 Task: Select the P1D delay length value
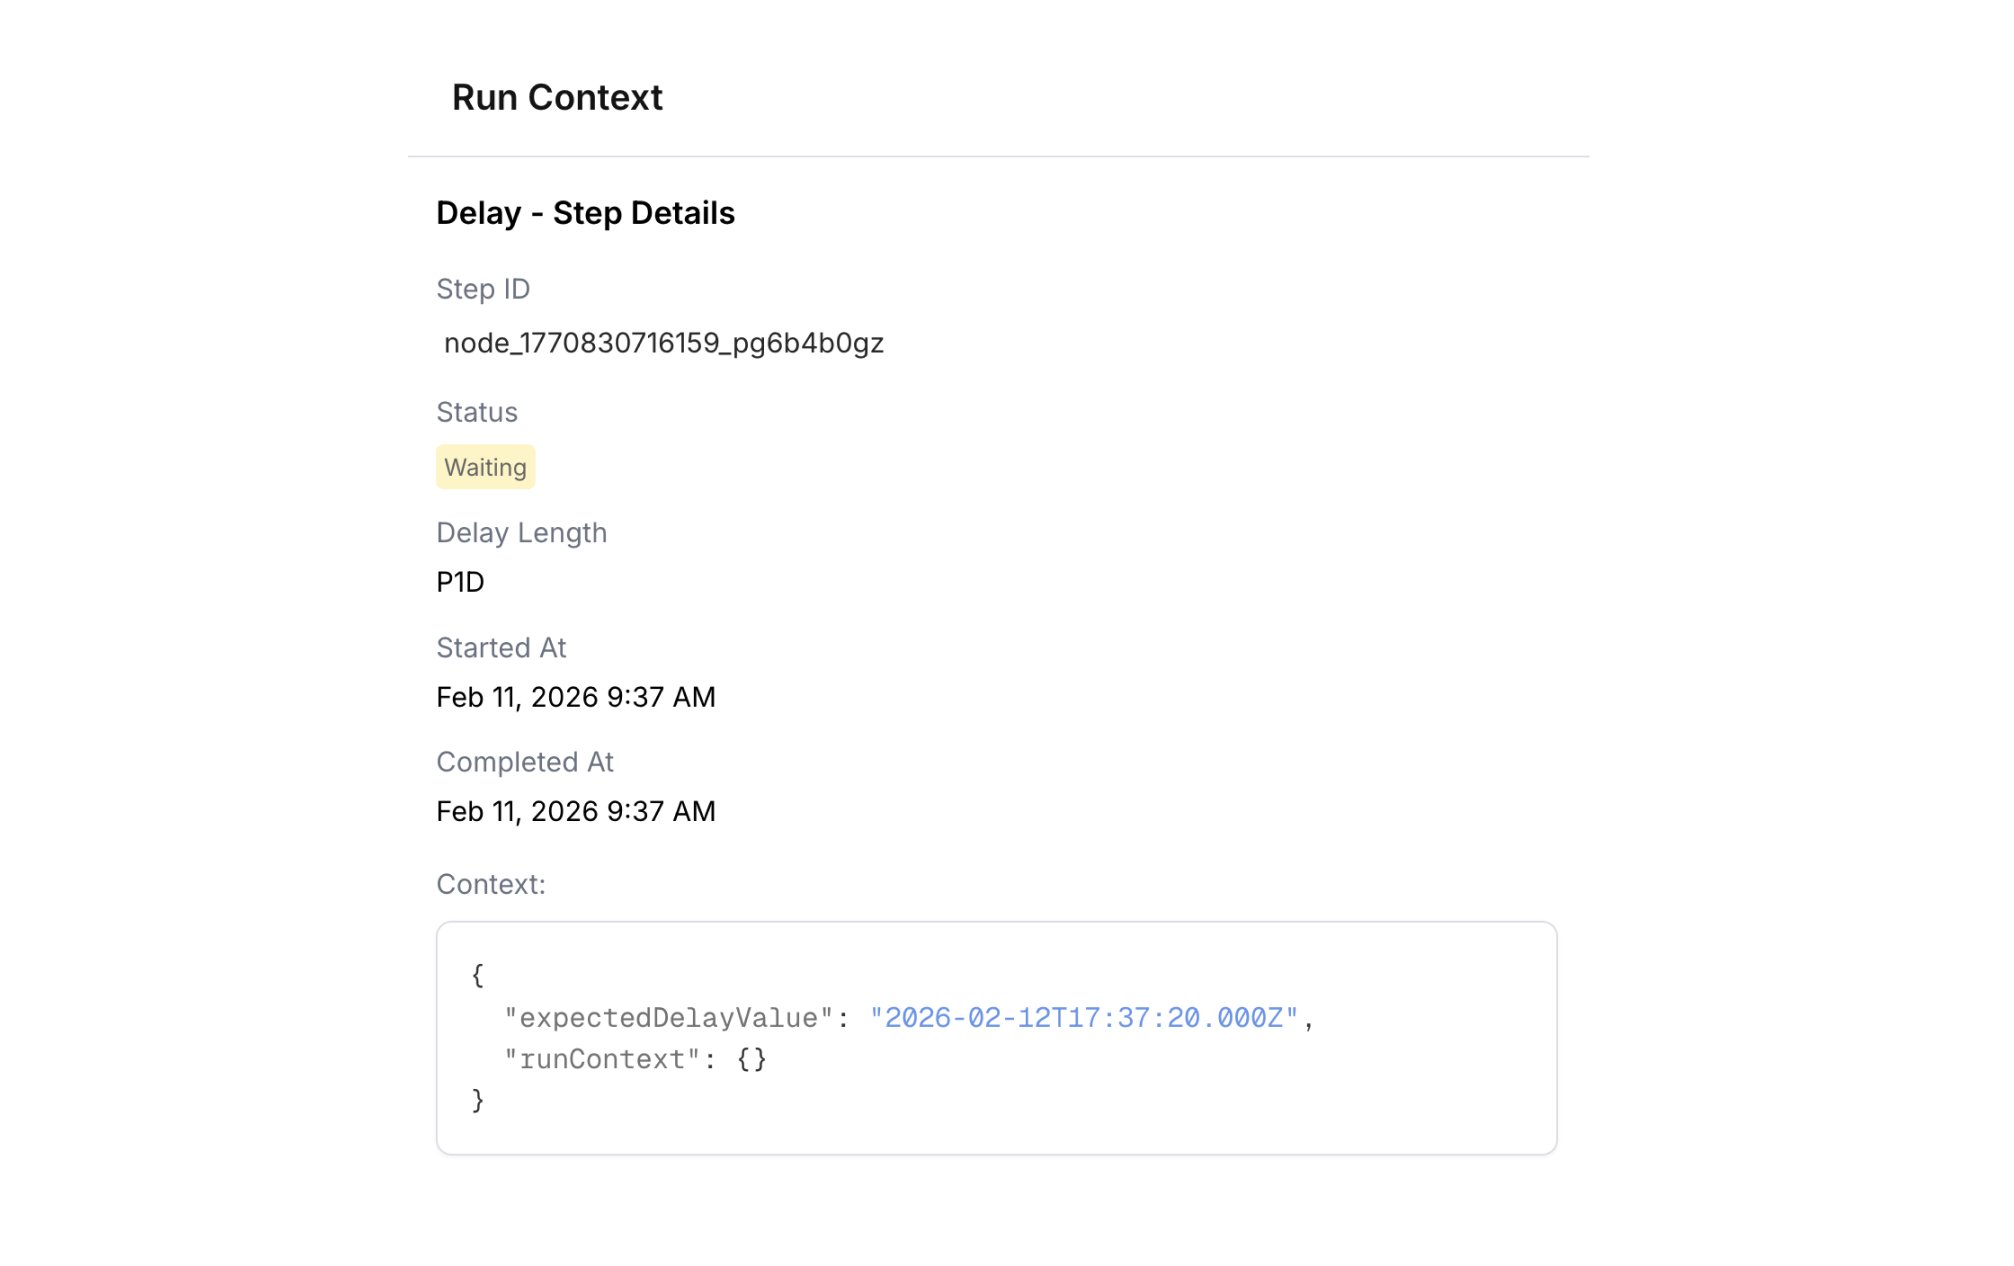point(460,582)
